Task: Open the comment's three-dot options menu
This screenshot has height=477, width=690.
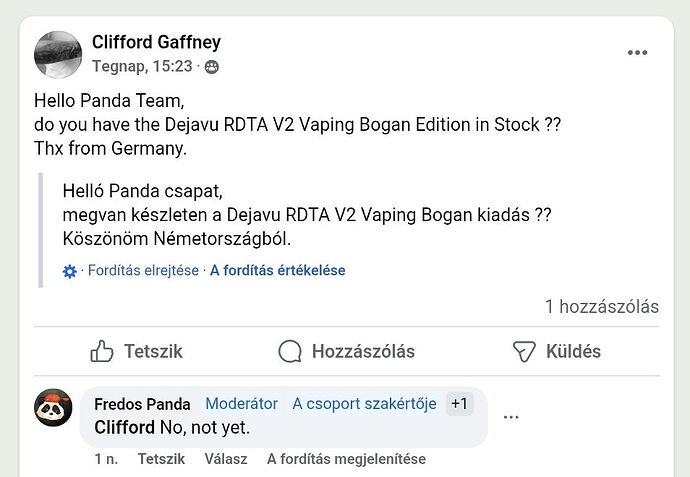Action: (x=511, y=417)
